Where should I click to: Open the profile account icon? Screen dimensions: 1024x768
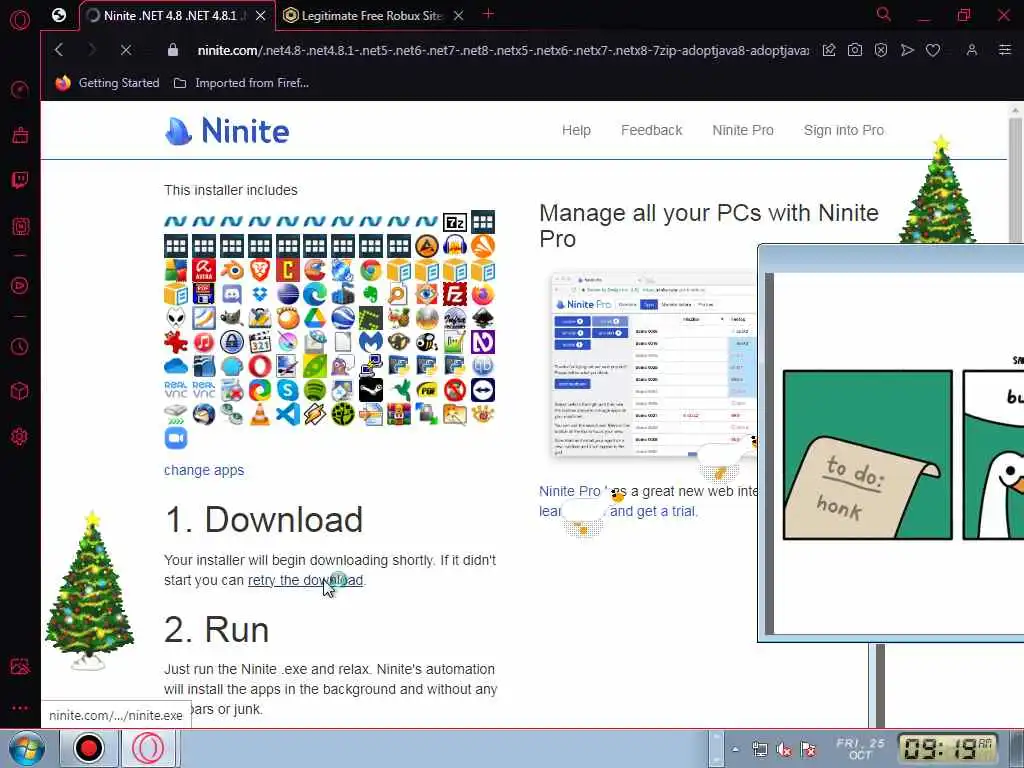(x=972, y=50)
